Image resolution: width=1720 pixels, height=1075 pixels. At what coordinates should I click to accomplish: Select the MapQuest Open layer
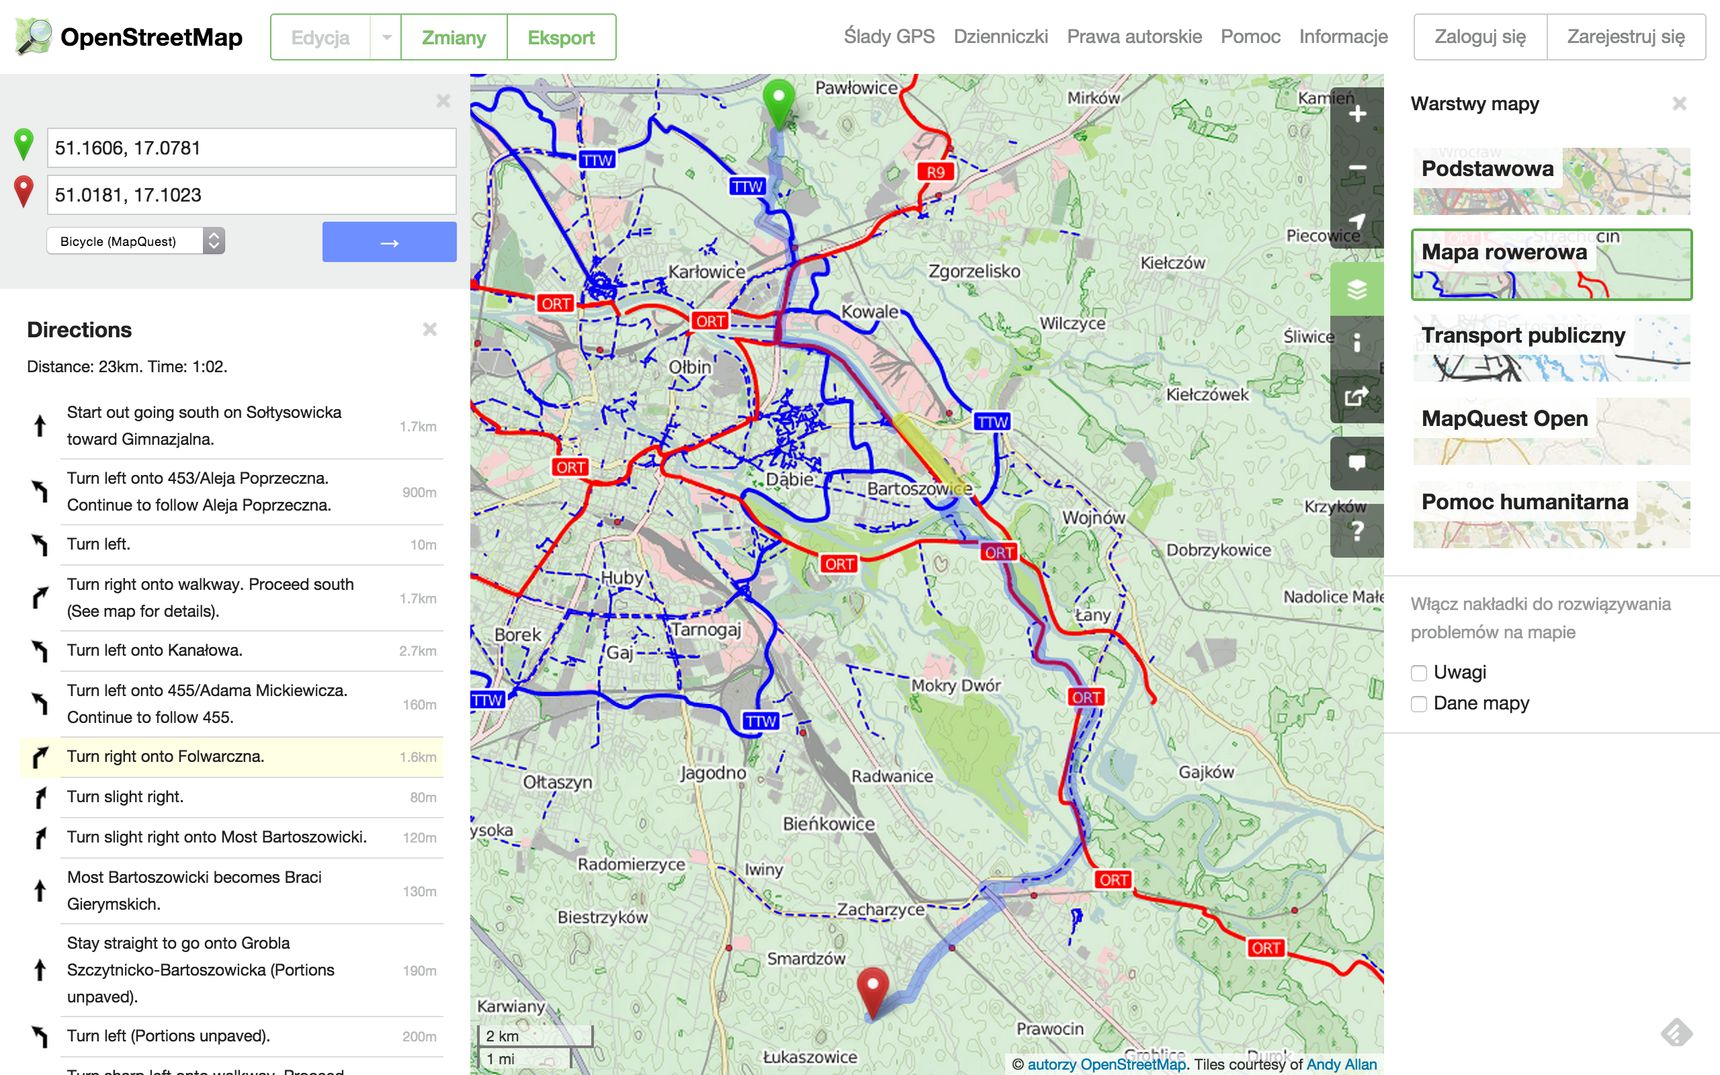1551,431
